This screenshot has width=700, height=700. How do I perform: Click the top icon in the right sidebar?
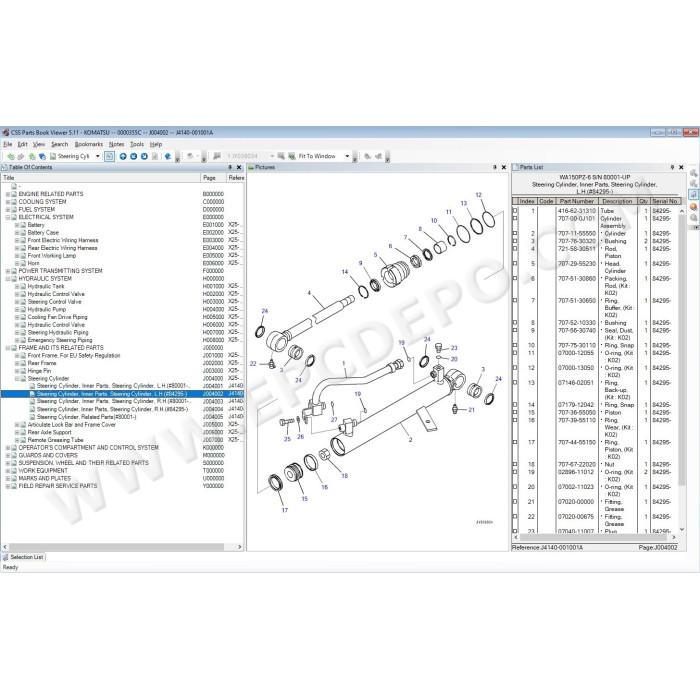point(693,173)
